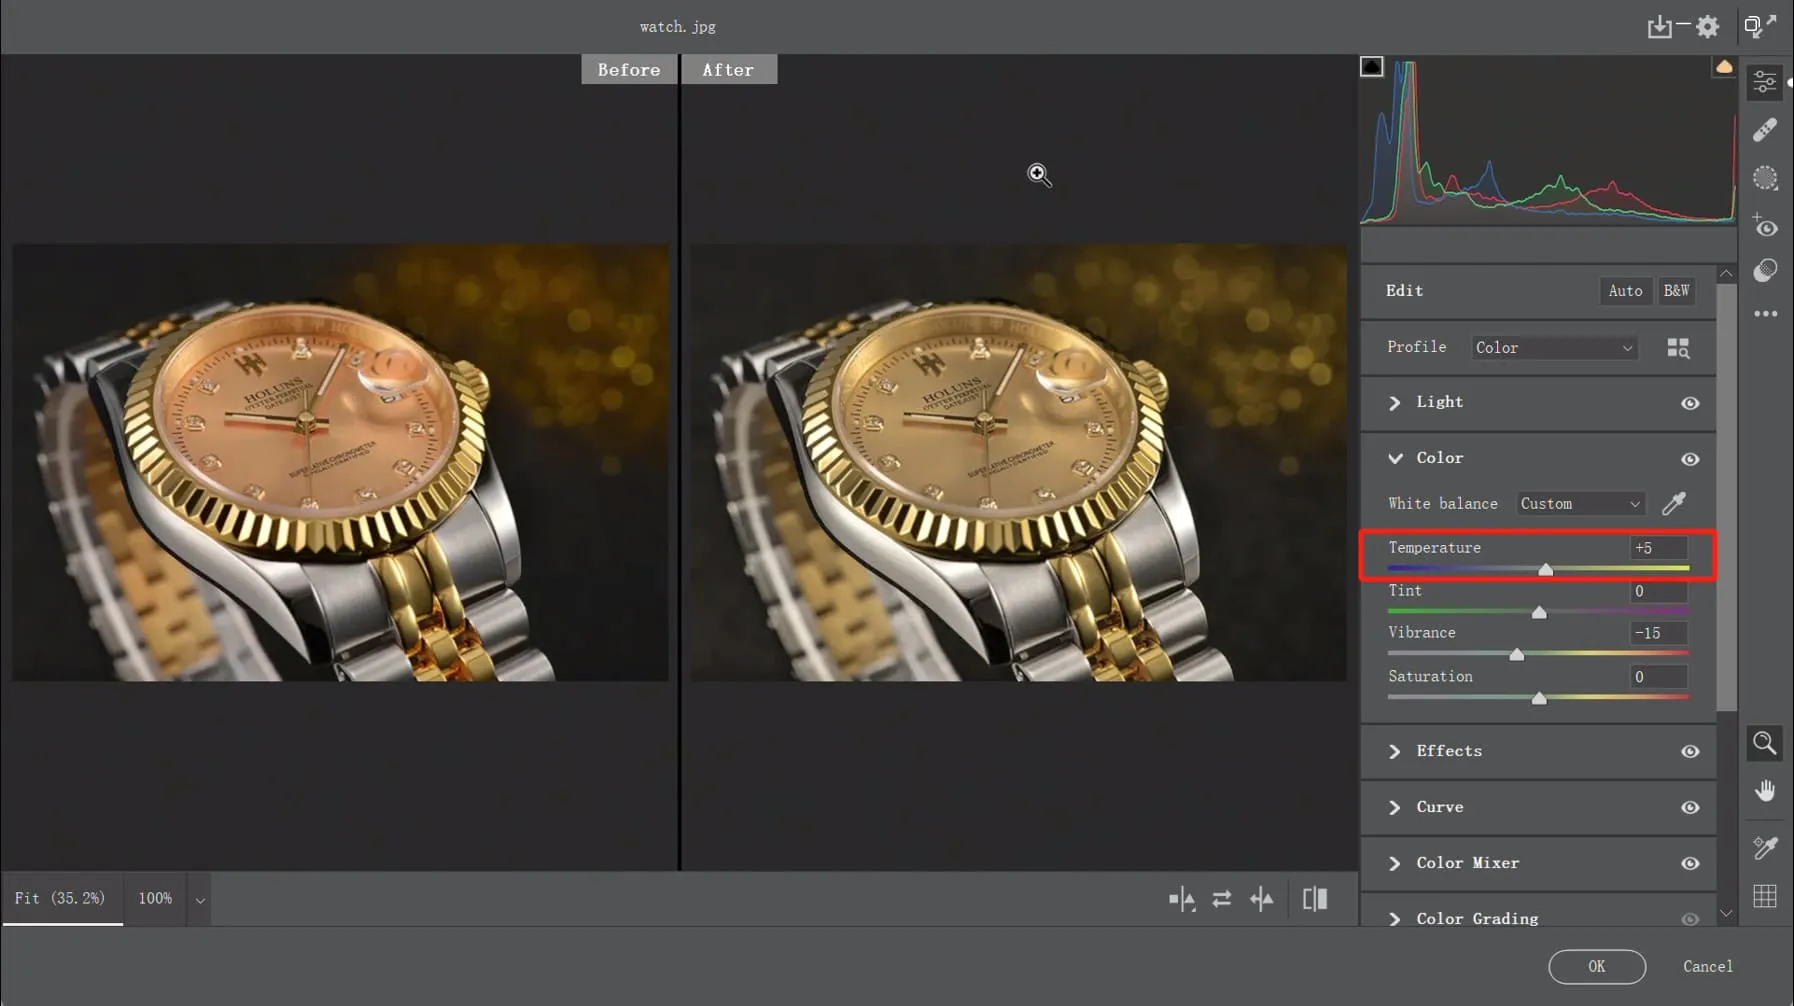This screenshot has width=1794, height=1006.
Task: Open the Masking tool
Action: (x=1766, y=178)
